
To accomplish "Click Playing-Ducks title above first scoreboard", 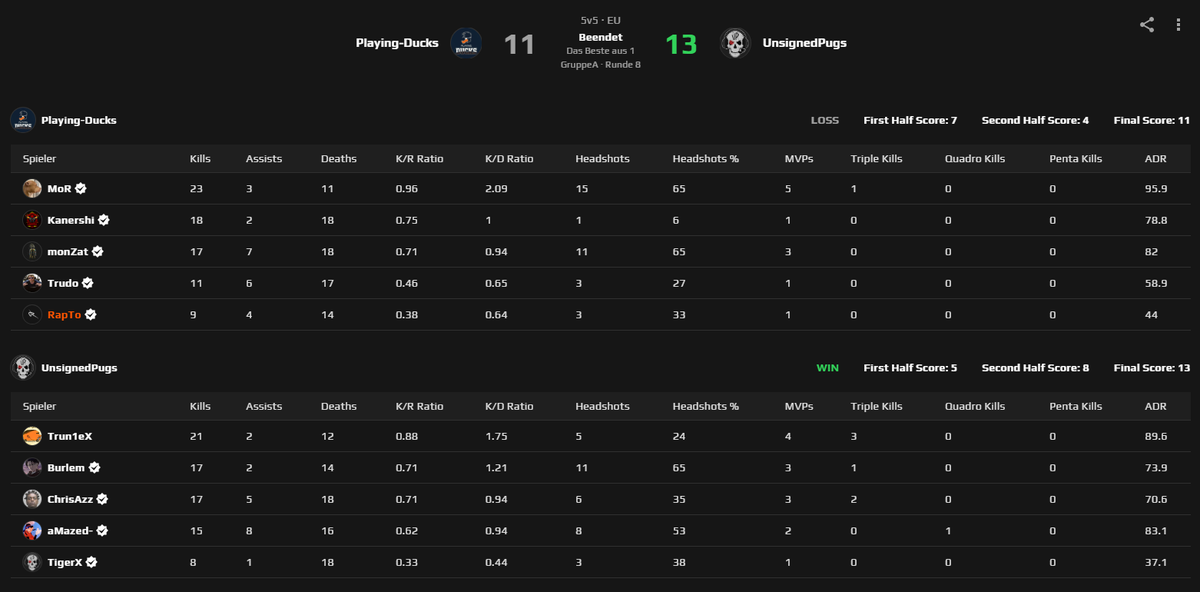I will coord(79,120).
